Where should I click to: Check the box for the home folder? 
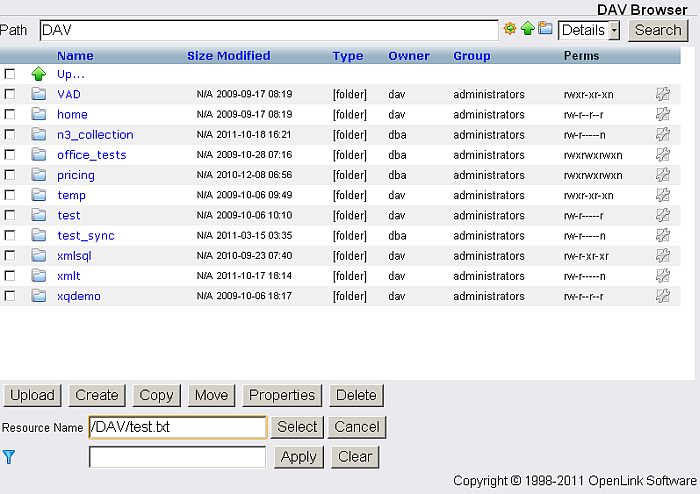[x=9, y=114]
